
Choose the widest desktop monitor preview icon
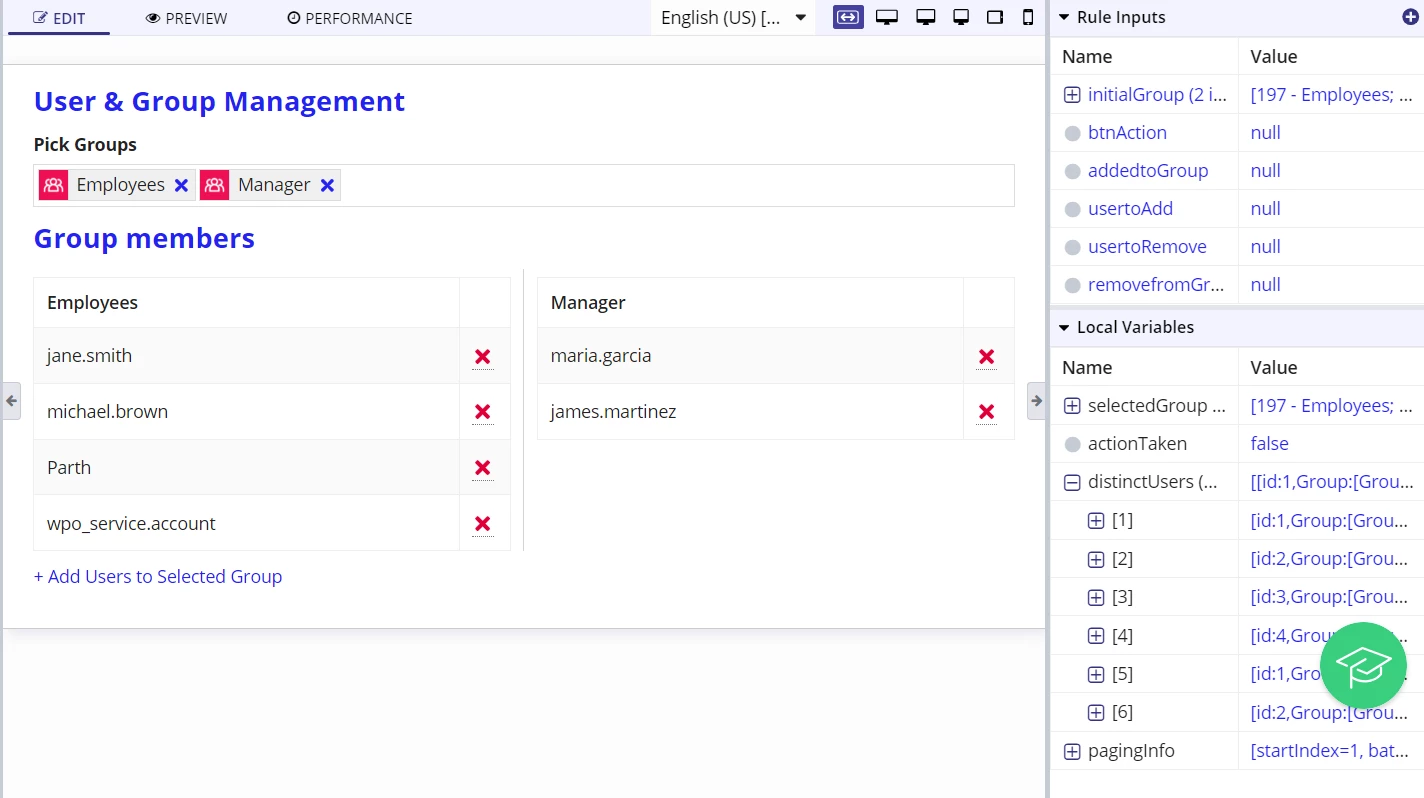pyautogui.click(x=887, y=17)
